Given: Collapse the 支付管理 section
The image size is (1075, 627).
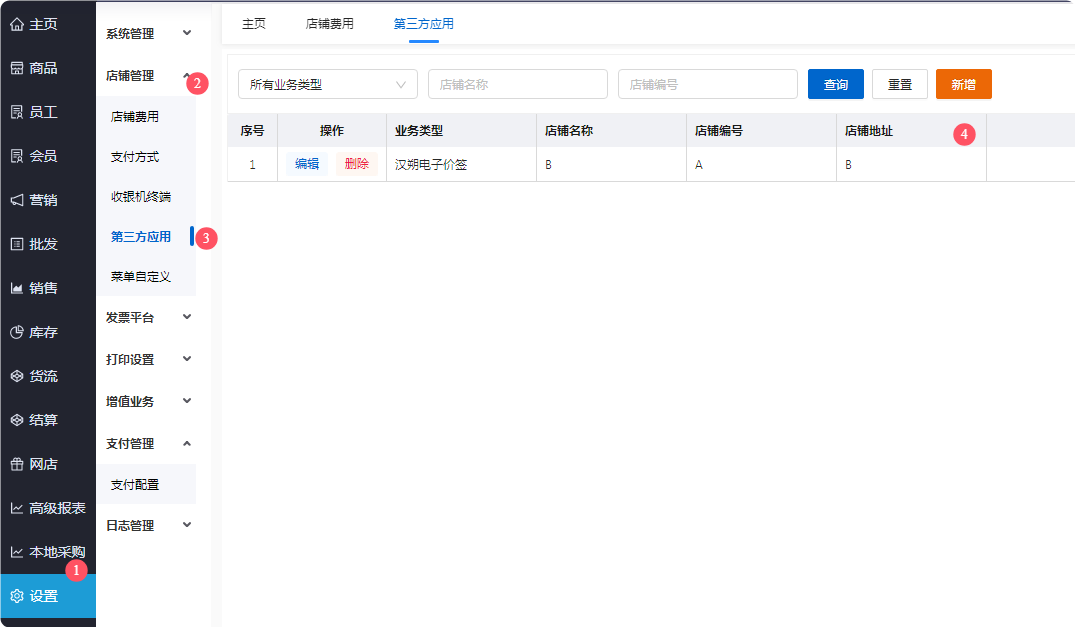Looking at the screenshot, I should pyautogui.click(x=186, y=443).
